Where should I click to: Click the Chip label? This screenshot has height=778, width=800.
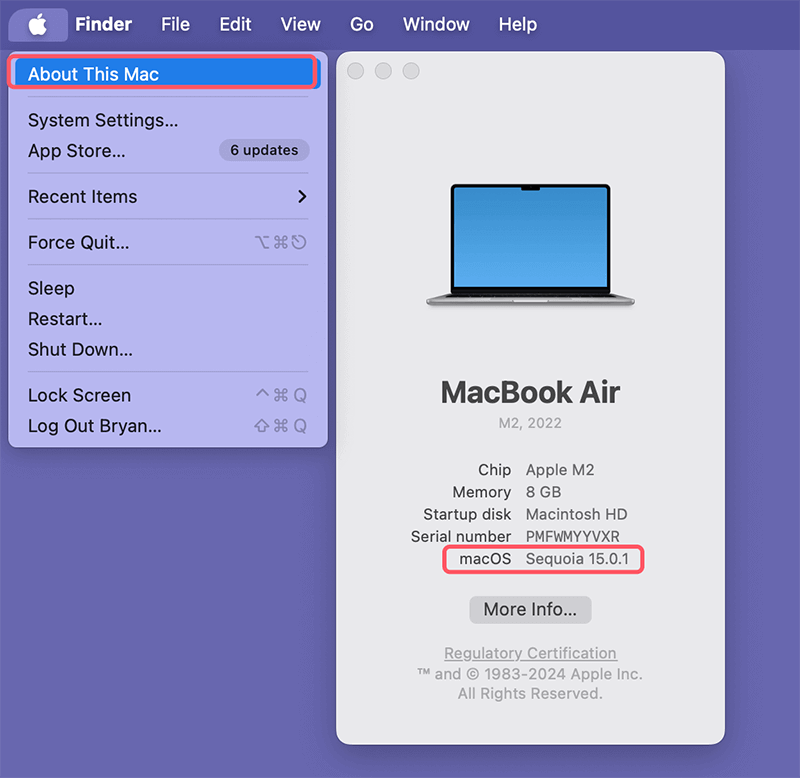point(494,470)
